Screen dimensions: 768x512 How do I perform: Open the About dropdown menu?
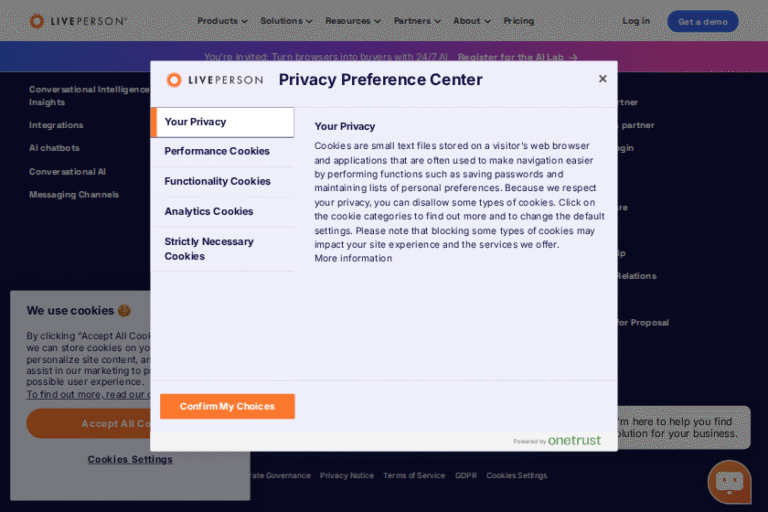click(471, 21)
